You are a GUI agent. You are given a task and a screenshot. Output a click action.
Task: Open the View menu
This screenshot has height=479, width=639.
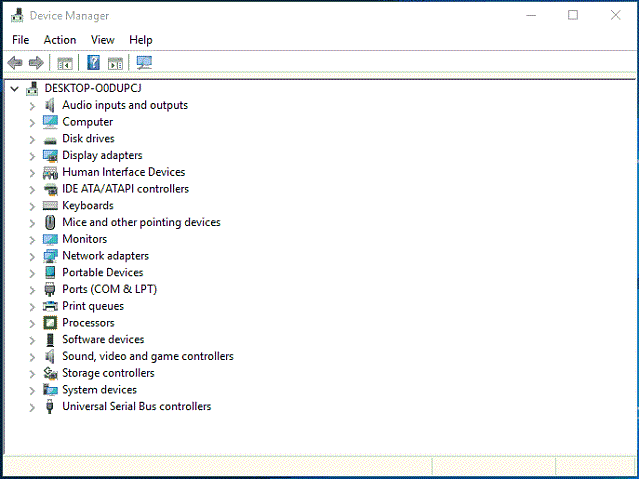pos(103,40)
